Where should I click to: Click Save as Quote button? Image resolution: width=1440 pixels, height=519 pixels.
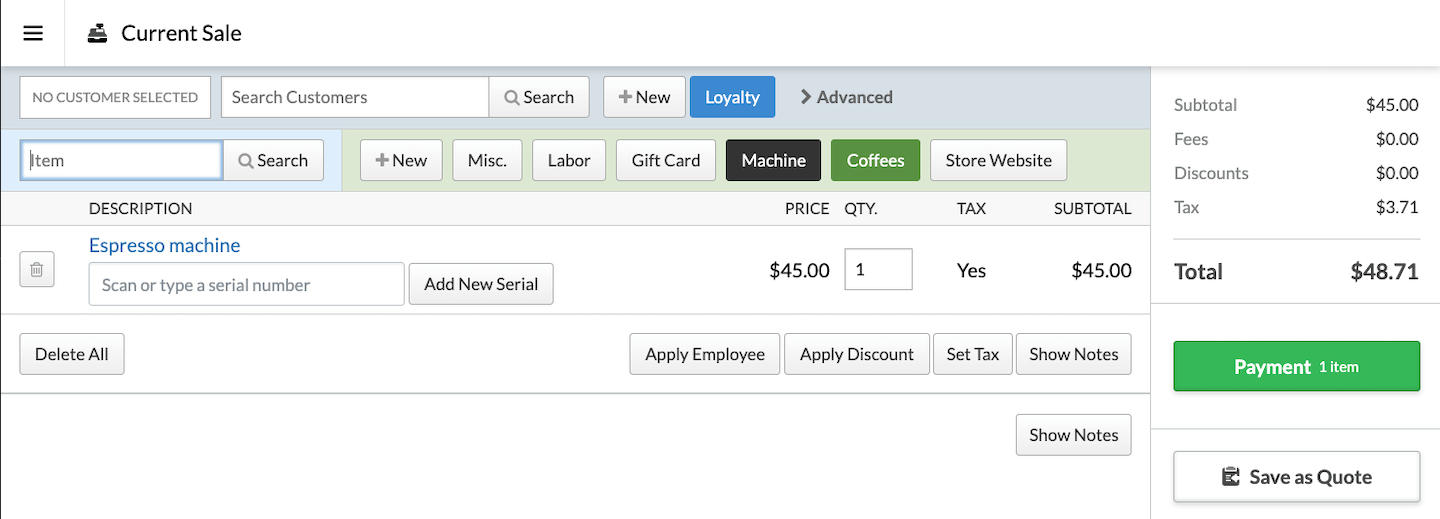[x=1296, y=477]
